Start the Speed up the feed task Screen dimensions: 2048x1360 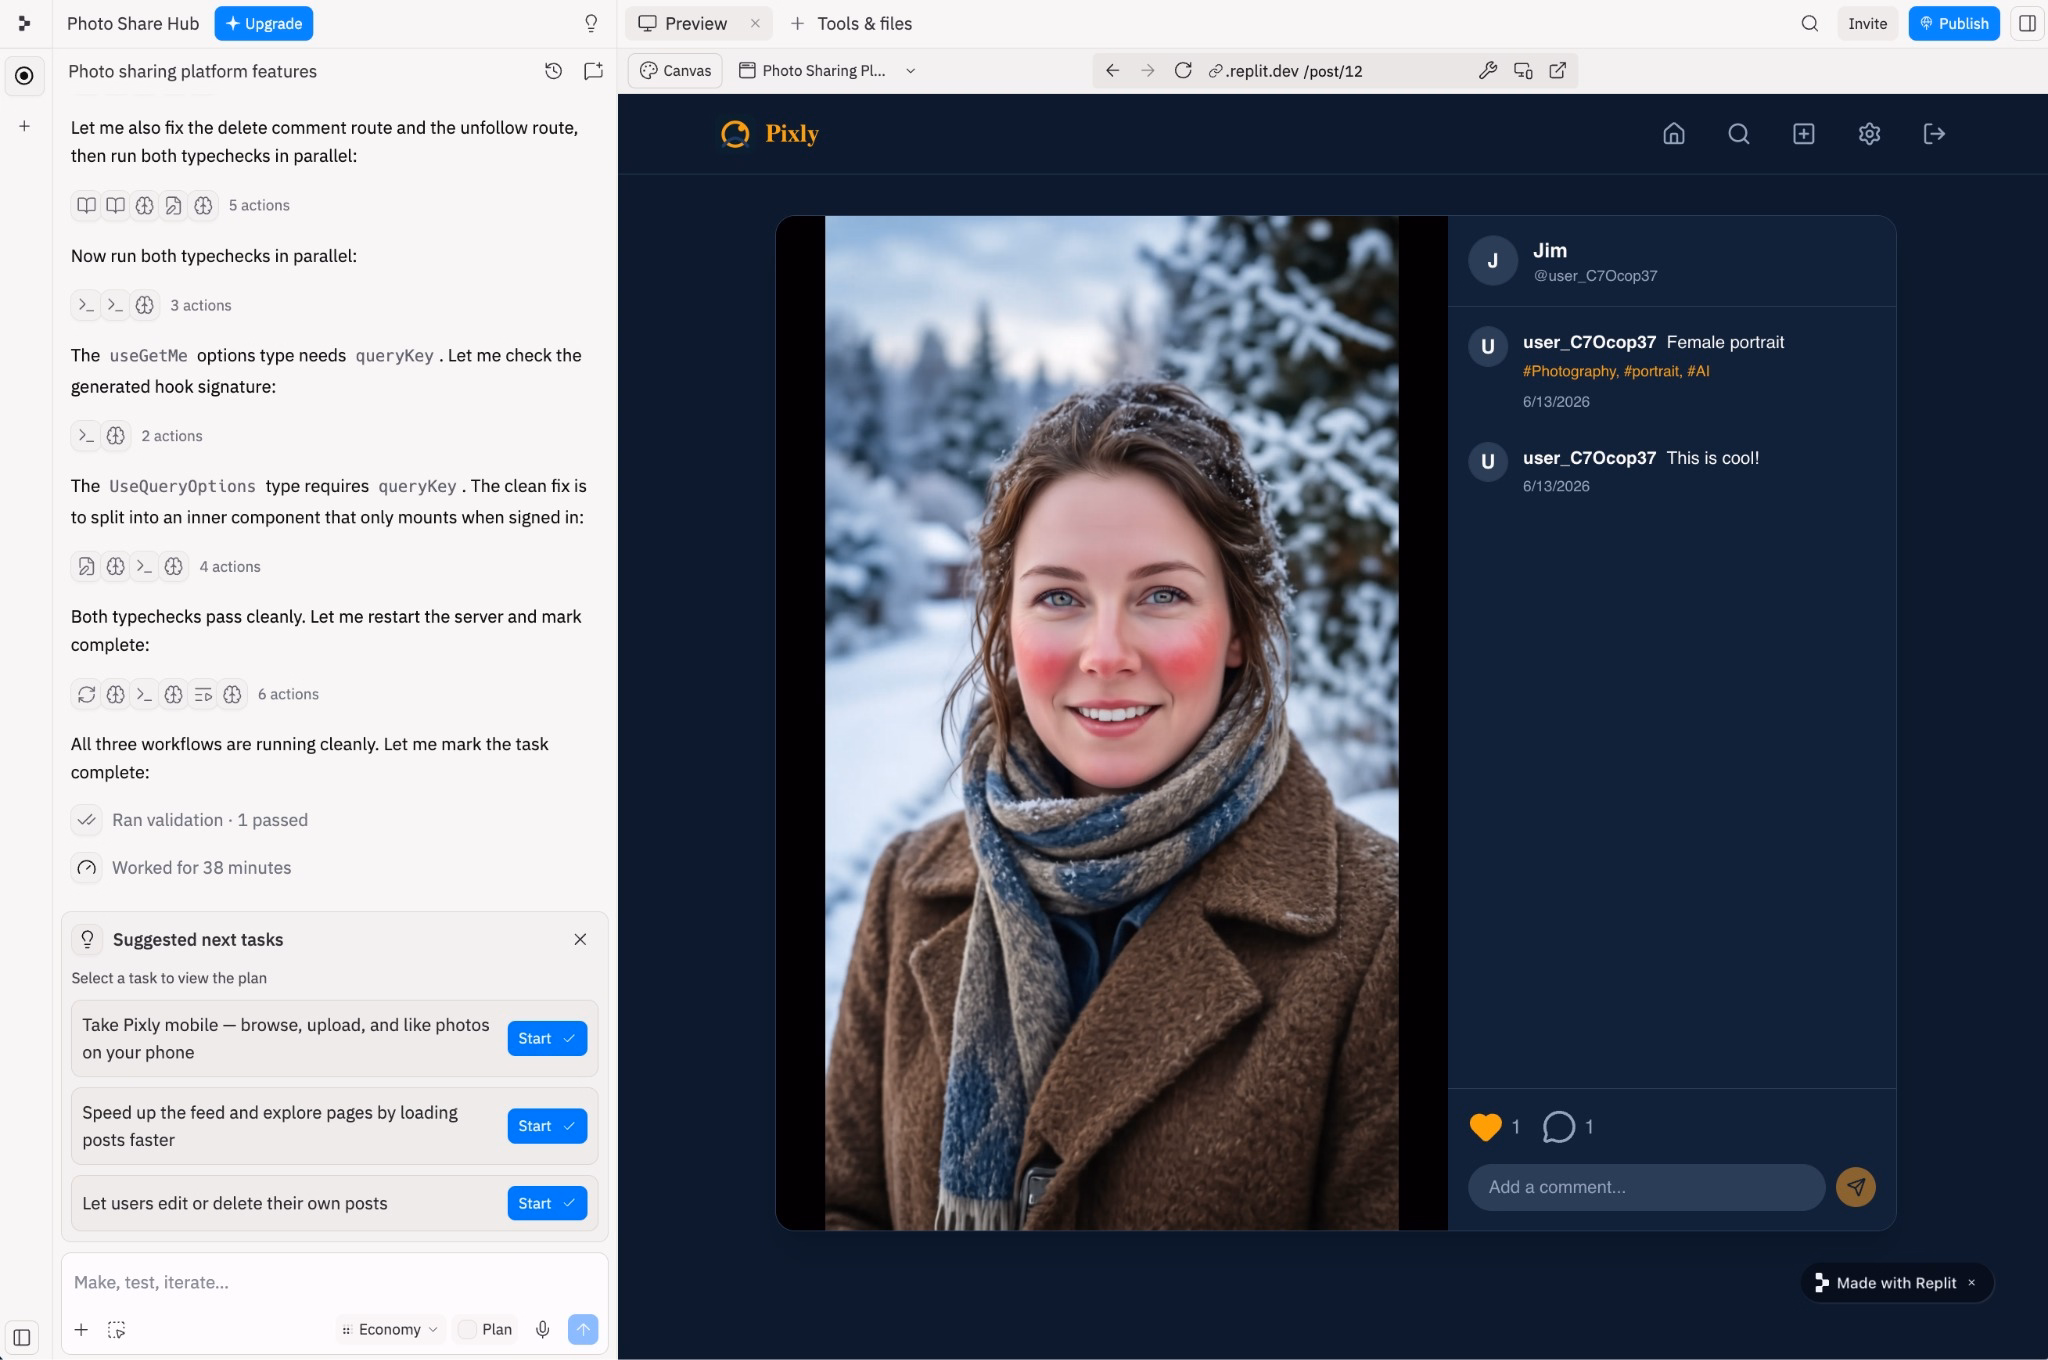(x=547, y=1126)
